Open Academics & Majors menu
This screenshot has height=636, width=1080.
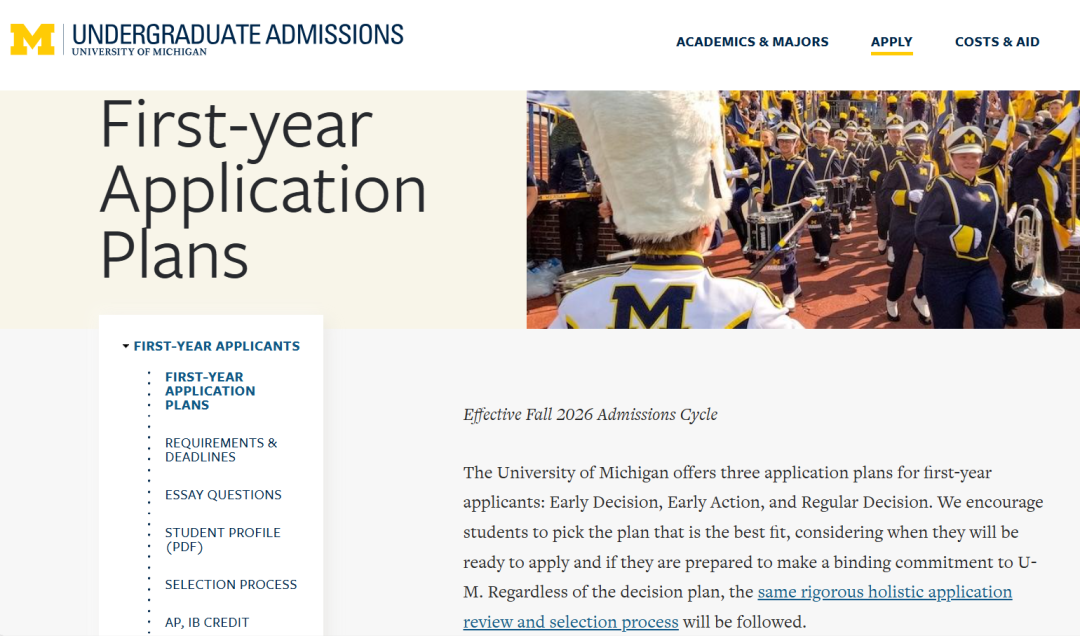click(x=752, y=42)
